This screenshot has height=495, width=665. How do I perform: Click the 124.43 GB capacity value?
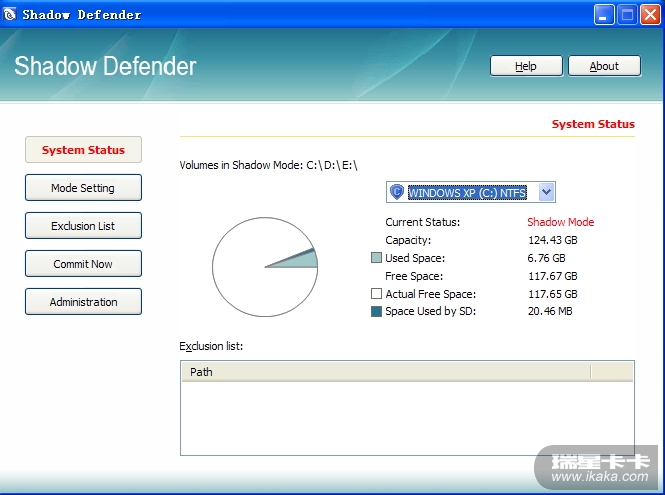coord(553,240)
